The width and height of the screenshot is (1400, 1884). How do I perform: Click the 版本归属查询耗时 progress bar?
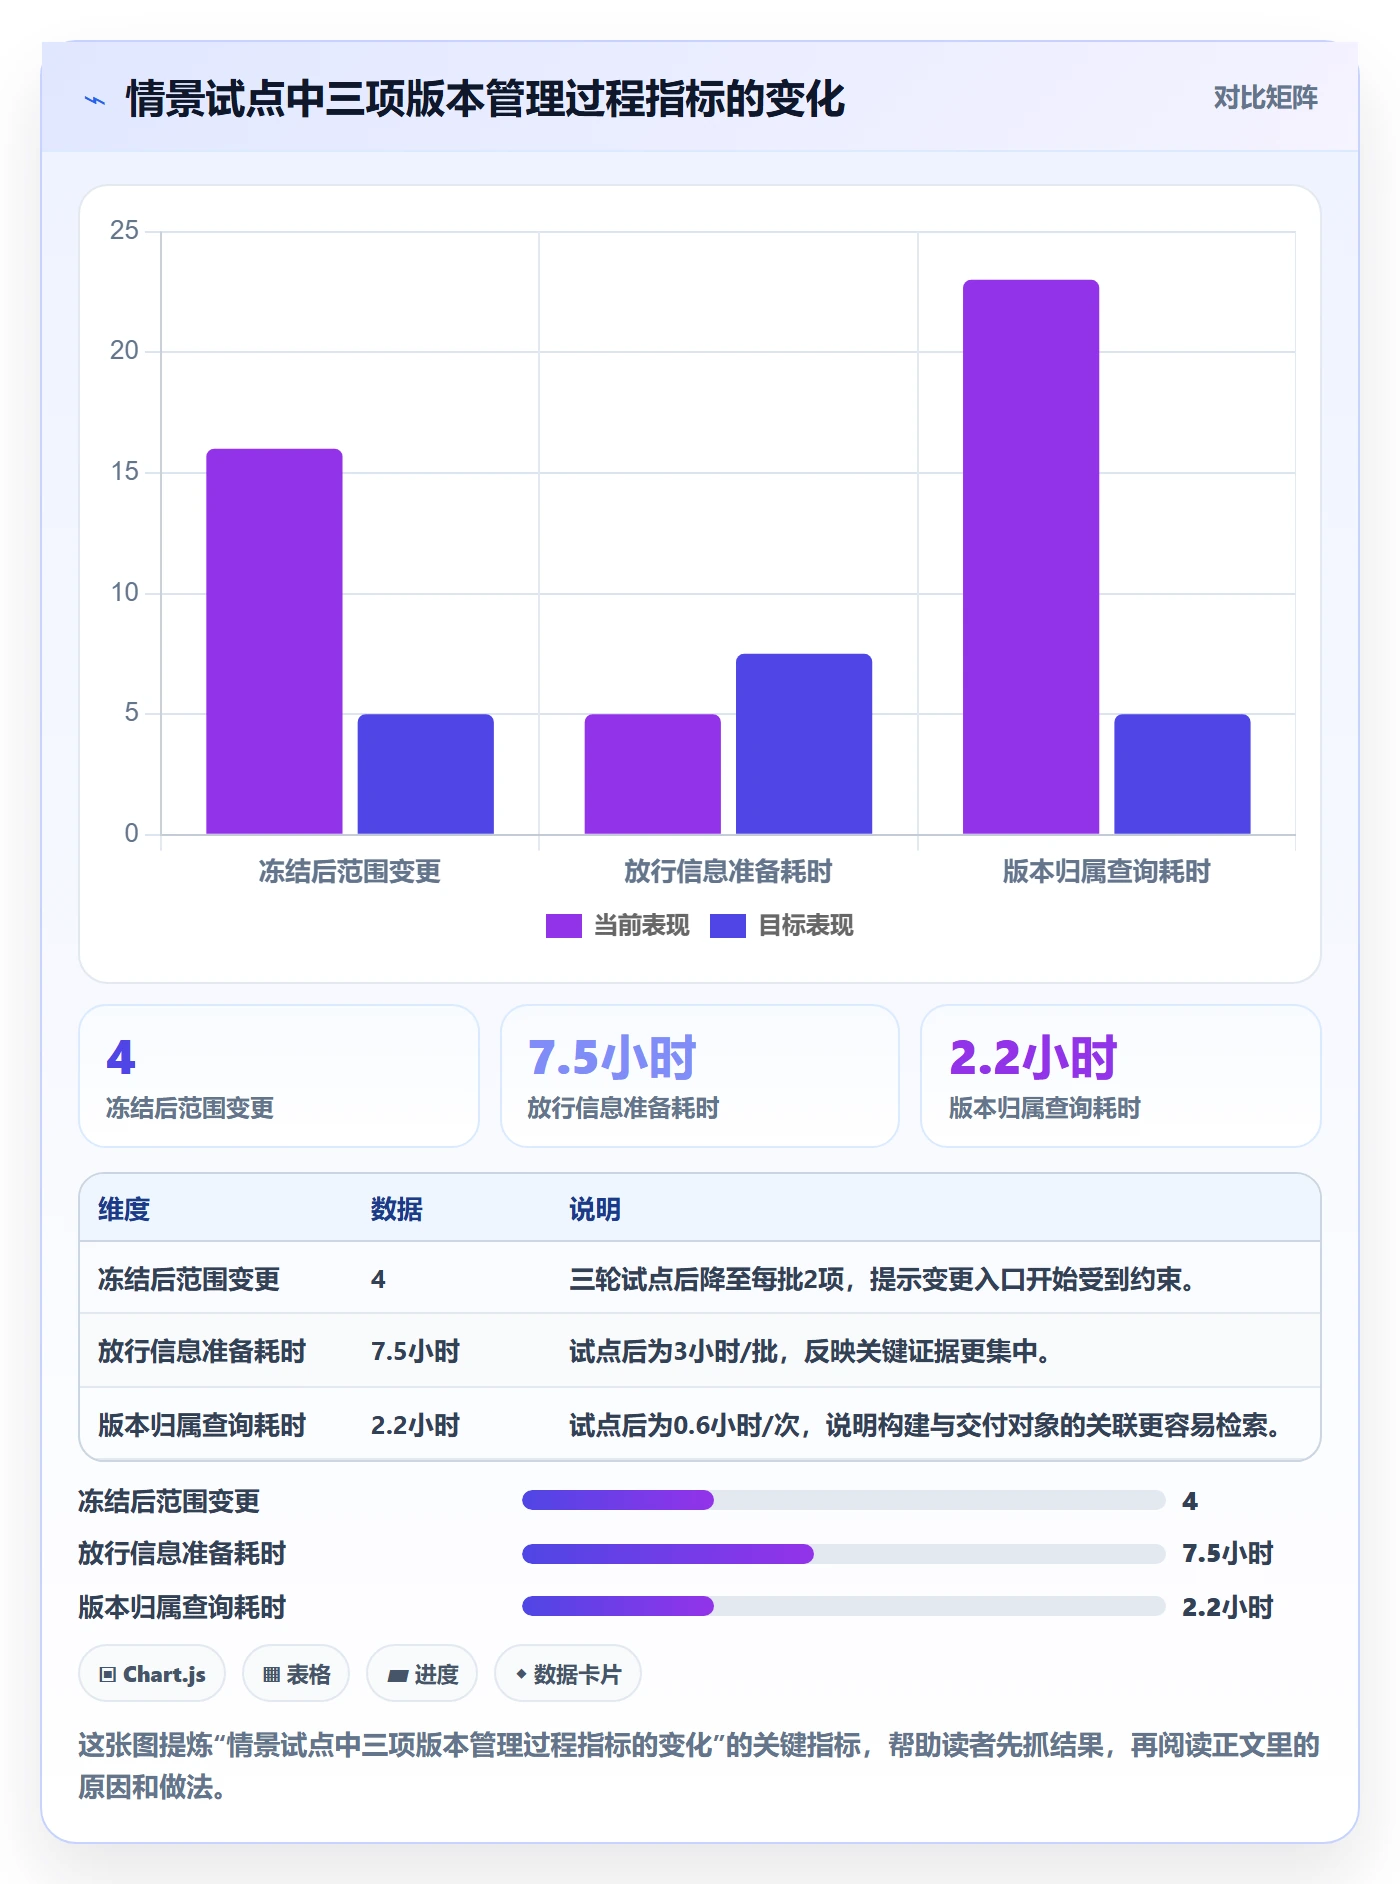(843, 1606)
